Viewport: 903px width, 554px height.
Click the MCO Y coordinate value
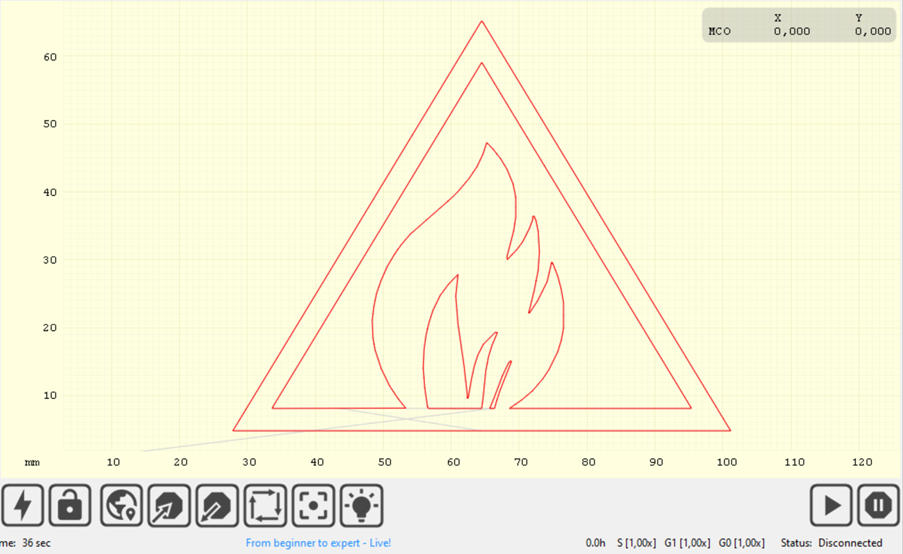pyautogui.click(x=872, y=31)
